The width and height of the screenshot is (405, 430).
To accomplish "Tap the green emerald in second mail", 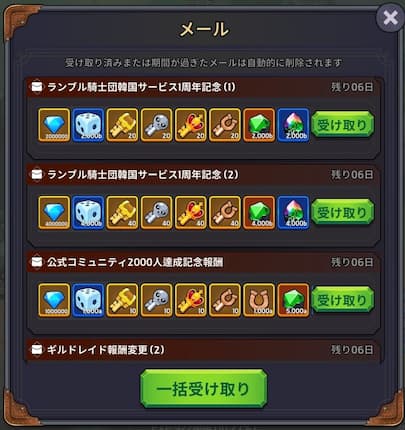I will 259,213.
